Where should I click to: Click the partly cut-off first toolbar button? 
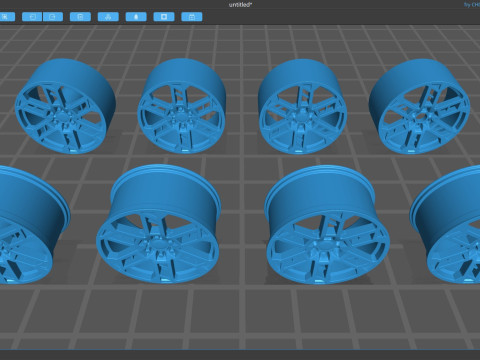coord(7,17)
